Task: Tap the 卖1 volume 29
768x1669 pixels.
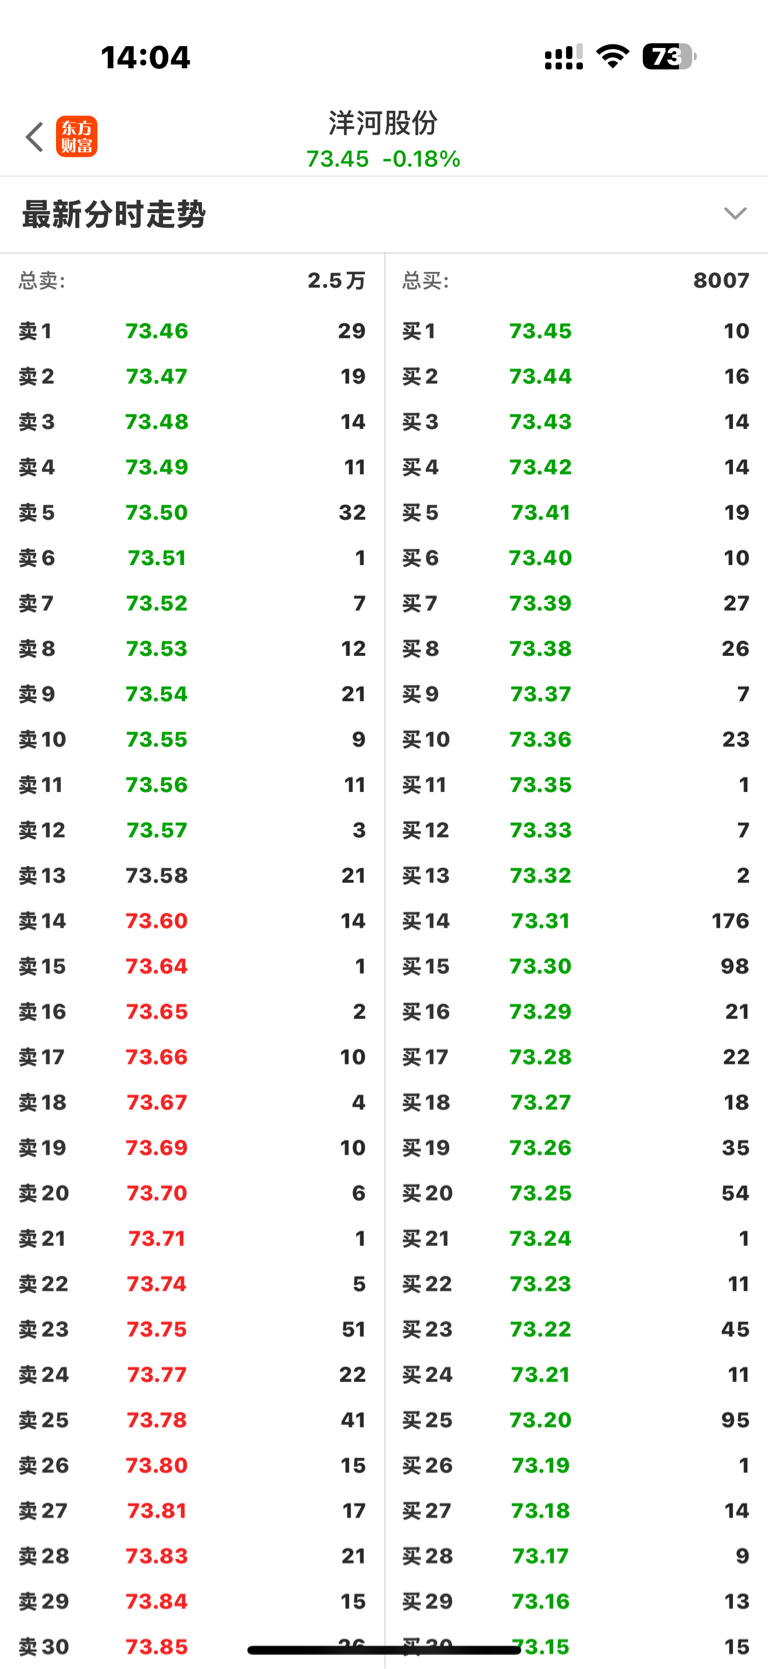Action: 352,331
